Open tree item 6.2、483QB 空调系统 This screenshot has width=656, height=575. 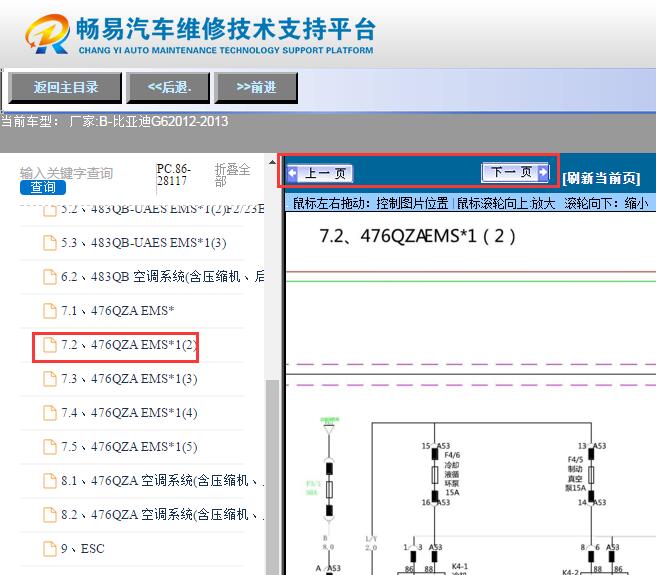pyautogui.click(x=162, y=277)
